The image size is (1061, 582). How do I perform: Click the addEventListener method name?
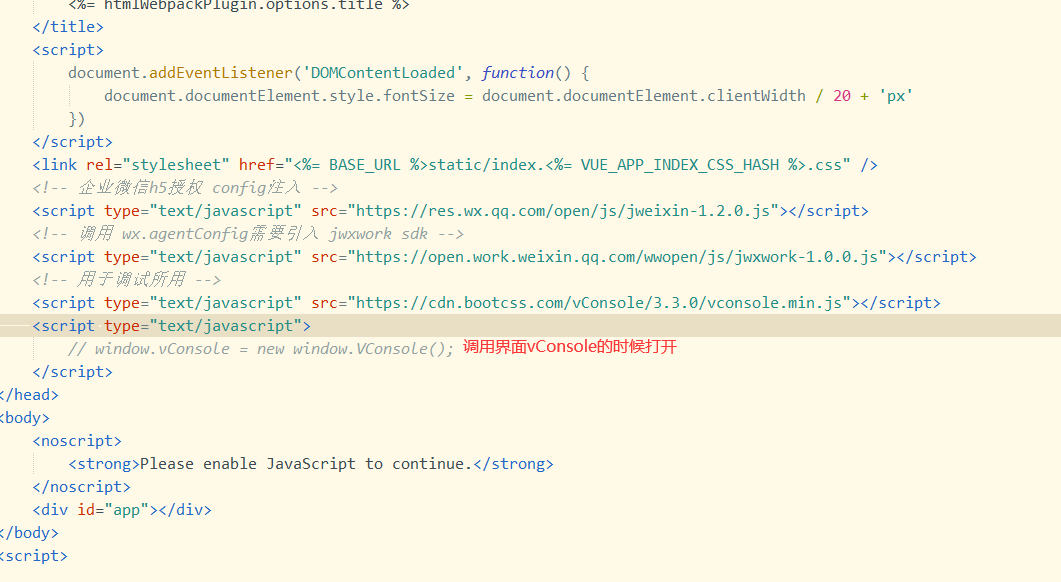(221, 73)
